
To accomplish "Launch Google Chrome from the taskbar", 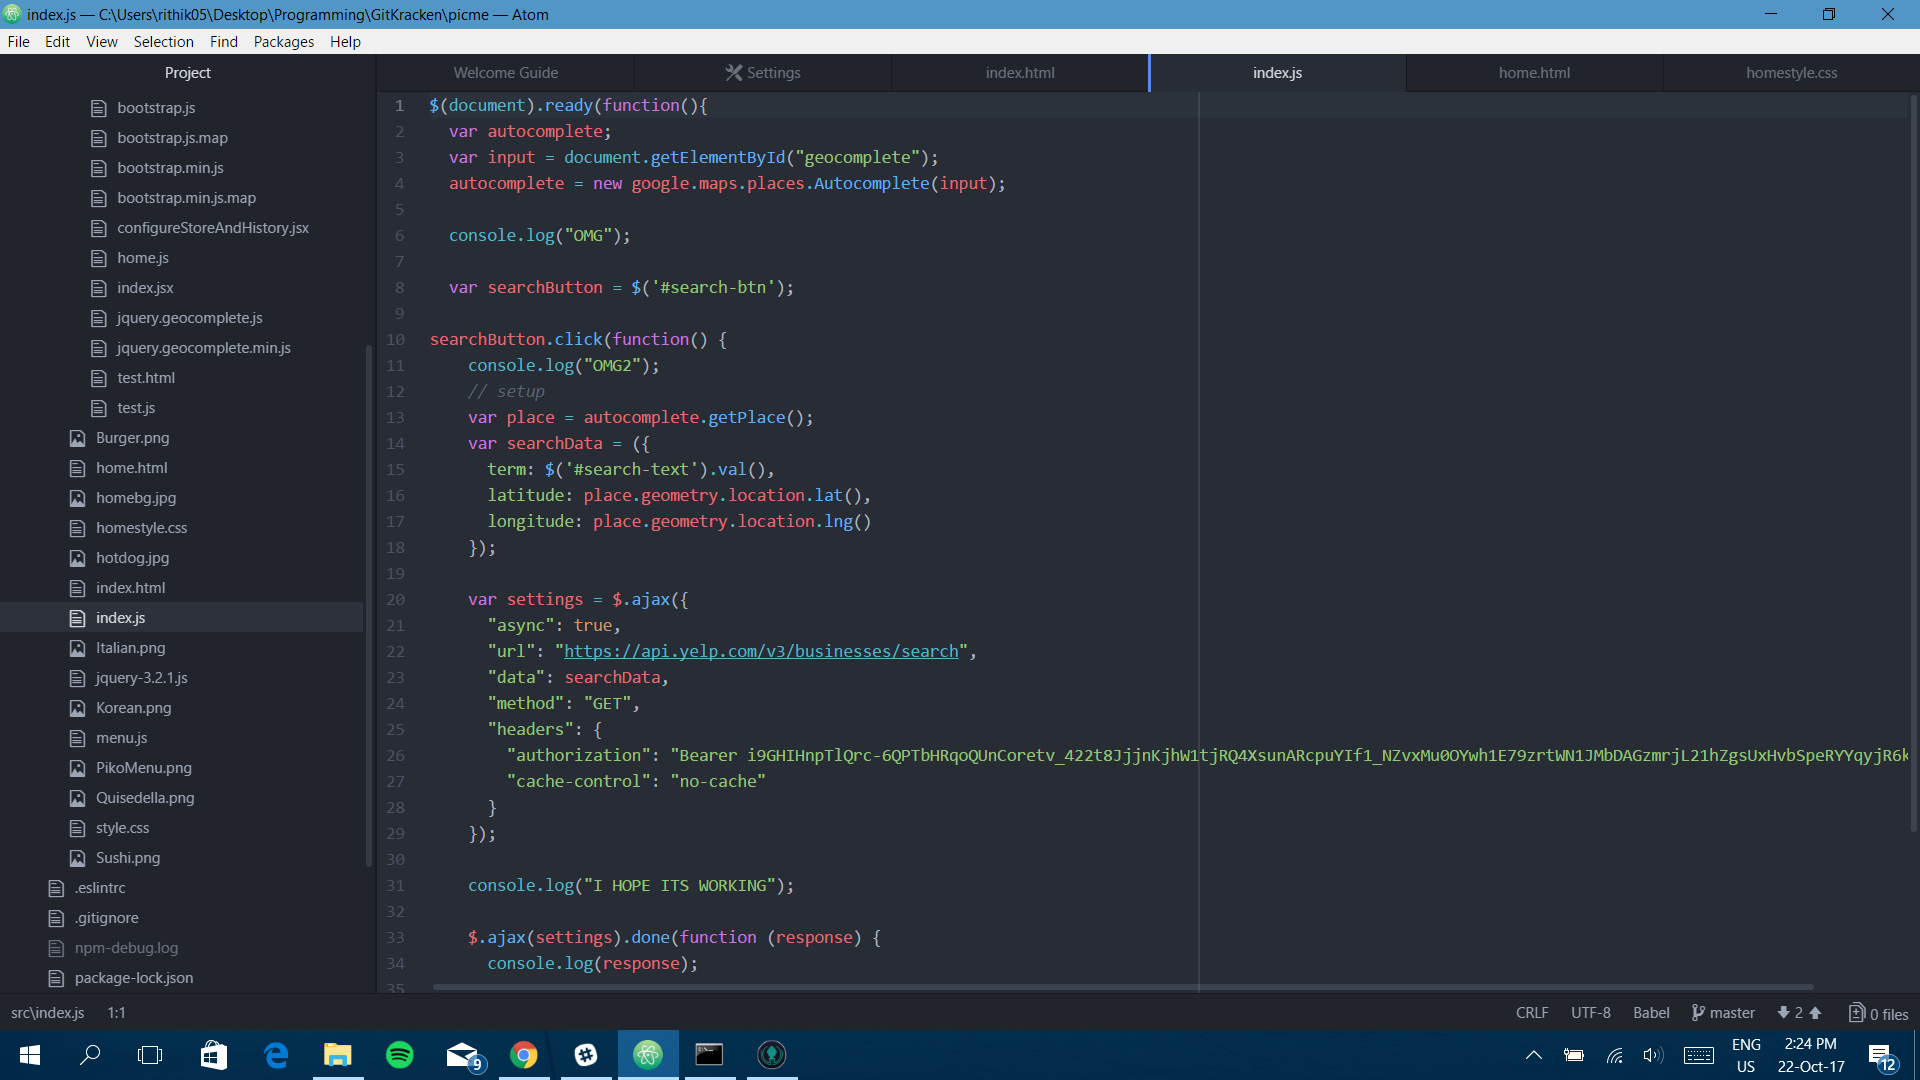I will [x=523, y=1055].
